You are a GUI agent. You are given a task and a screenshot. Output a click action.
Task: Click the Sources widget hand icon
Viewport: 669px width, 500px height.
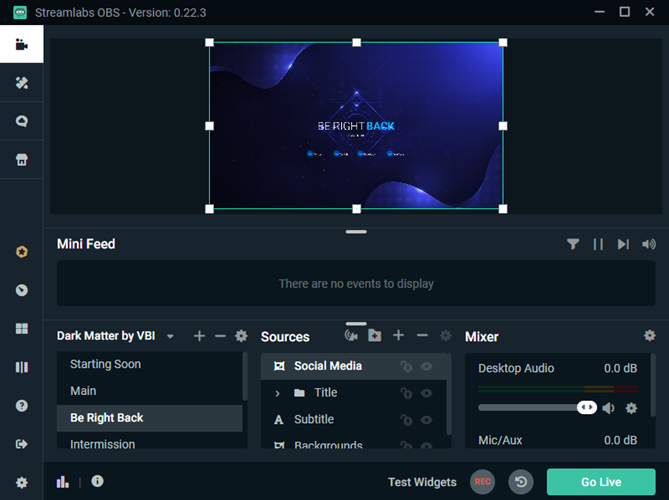(351, 335)
